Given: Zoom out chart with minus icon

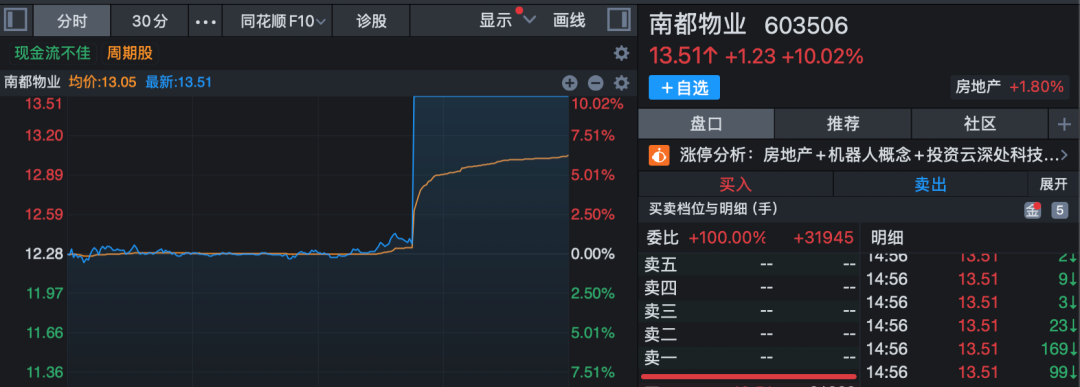Looking at the screenshot, I should pyautogui.click(x=595, y=83).
